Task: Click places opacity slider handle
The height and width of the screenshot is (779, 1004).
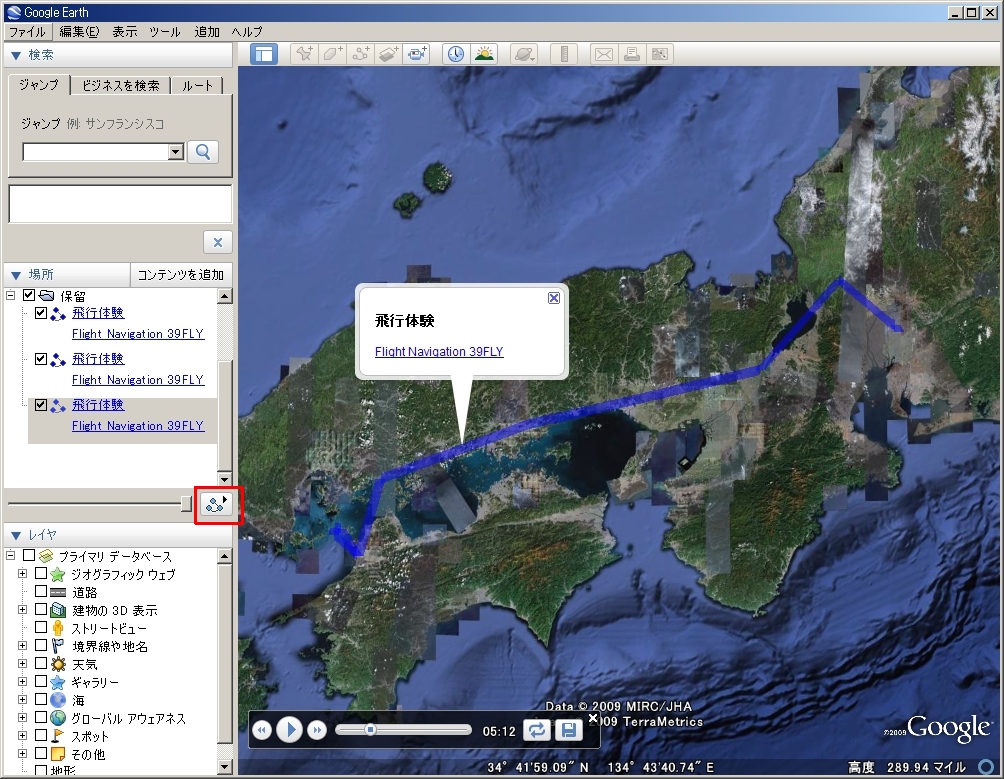Action: (x=186, y=504)
